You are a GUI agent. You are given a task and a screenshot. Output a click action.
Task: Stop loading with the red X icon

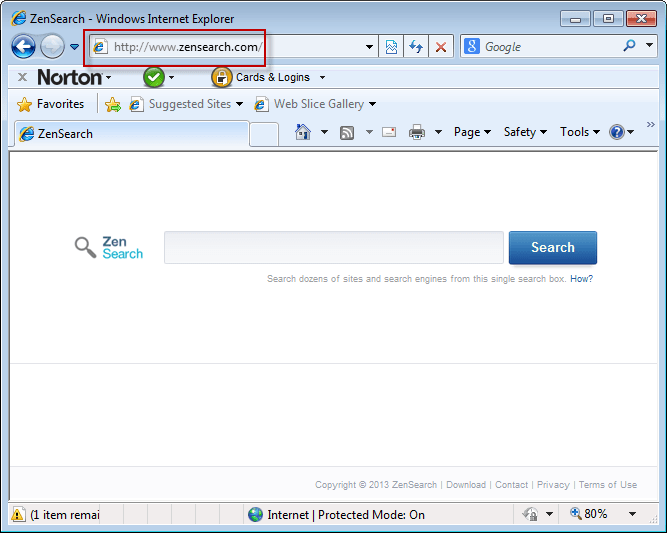[x=441, y=47]
